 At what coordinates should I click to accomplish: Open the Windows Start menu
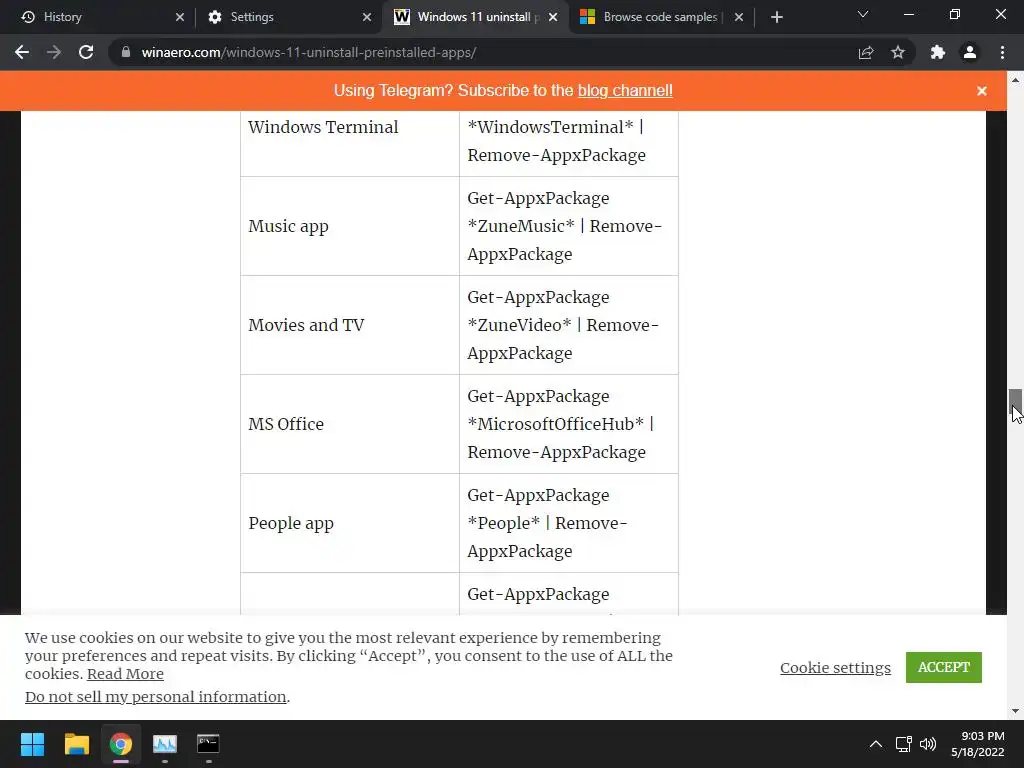[x=32, y=744]
